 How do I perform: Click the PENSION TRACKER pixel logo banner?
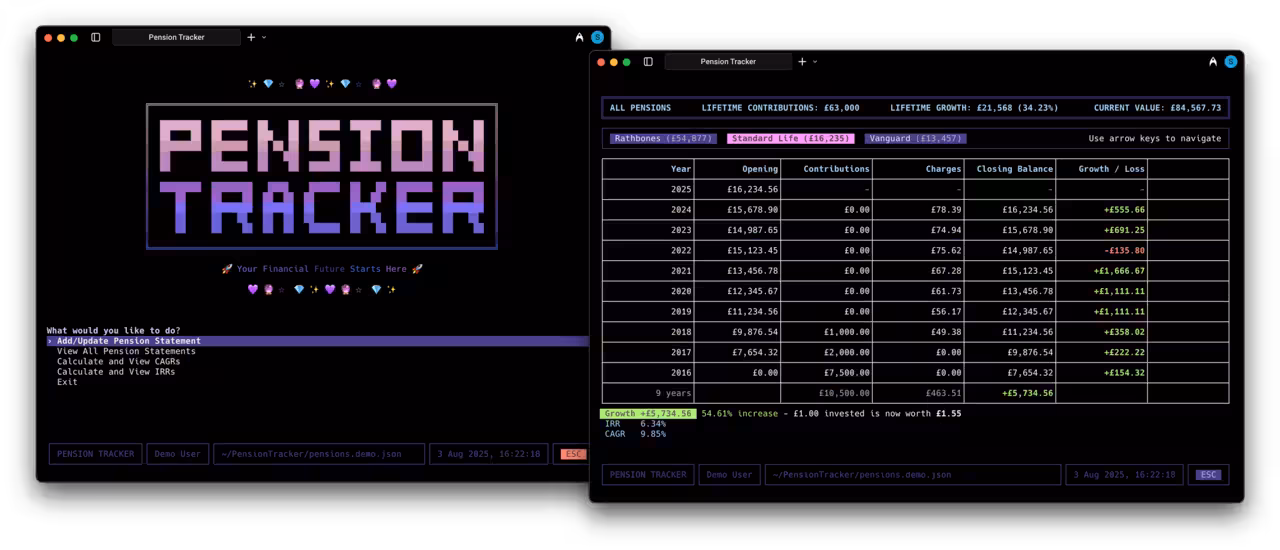pos(322,176)
